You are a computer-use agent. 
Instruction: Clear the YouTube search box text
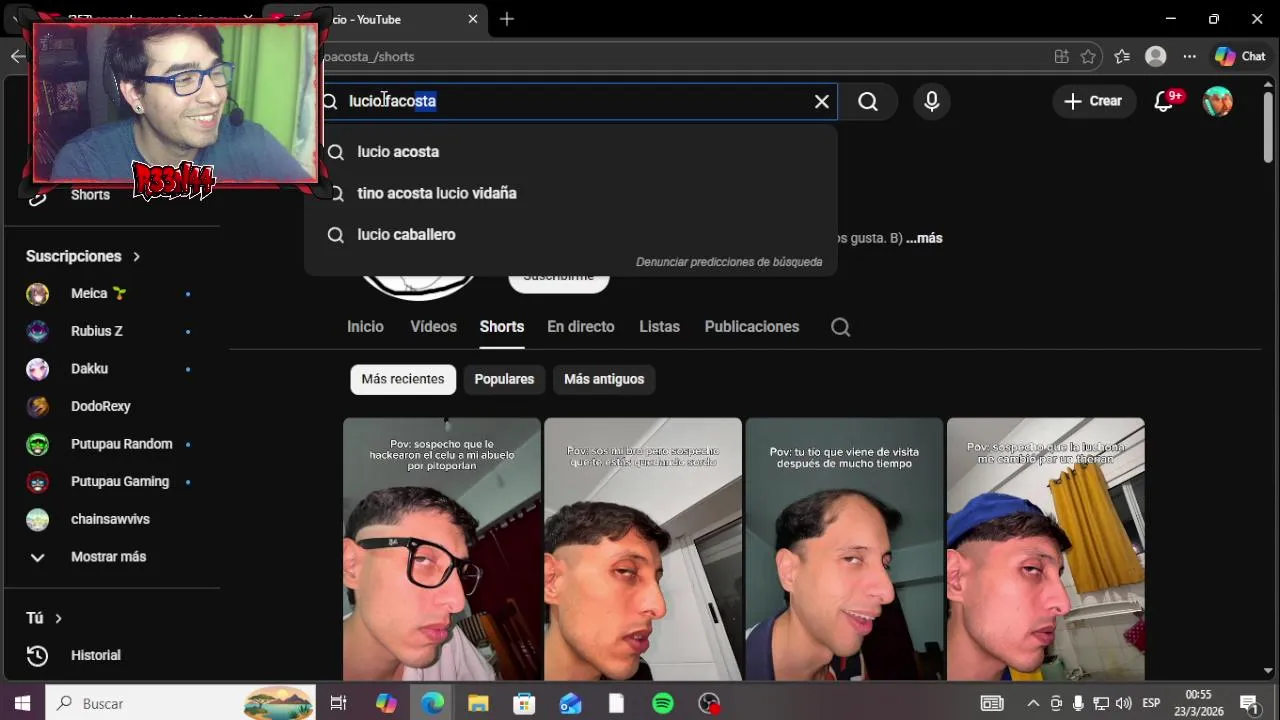point(822,101)
